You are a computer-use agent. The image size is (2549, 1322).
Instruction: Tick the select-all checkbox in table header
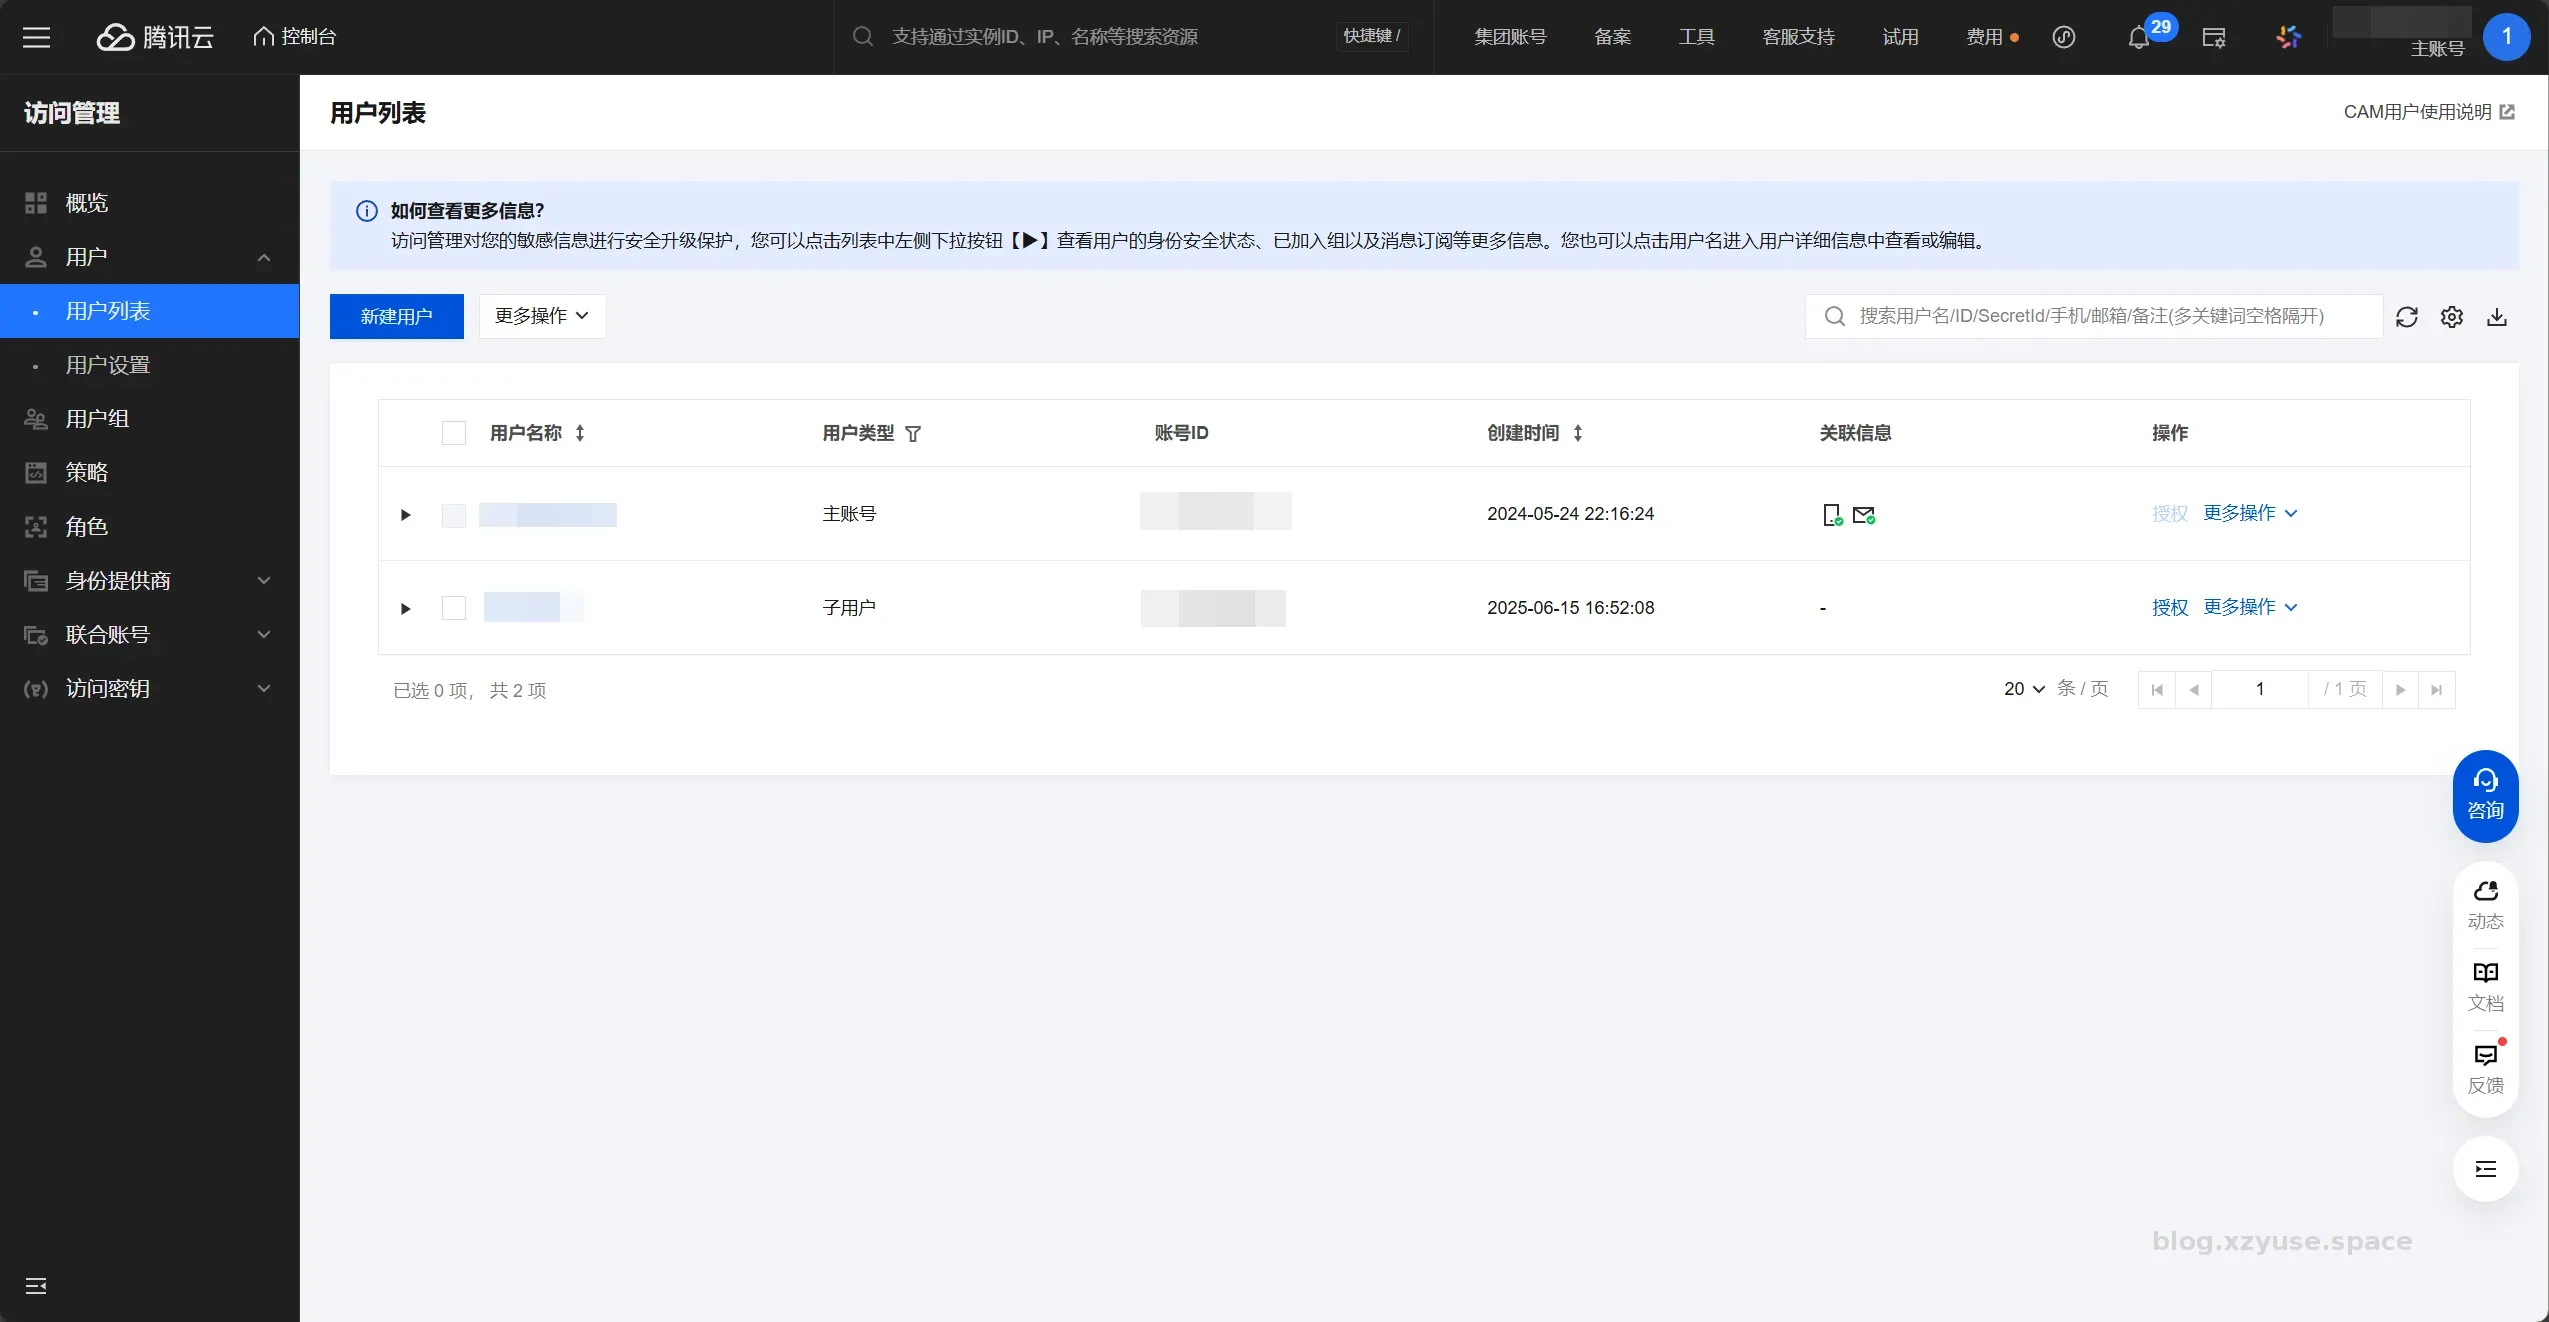454,433
